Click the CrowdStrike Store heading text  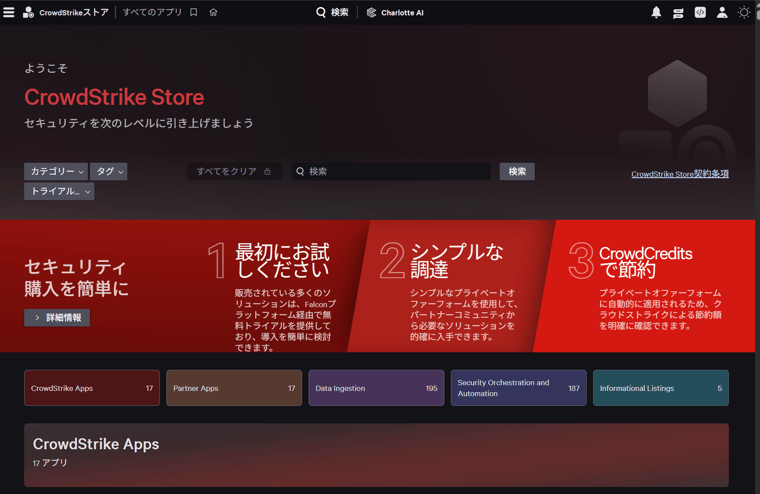114,97
